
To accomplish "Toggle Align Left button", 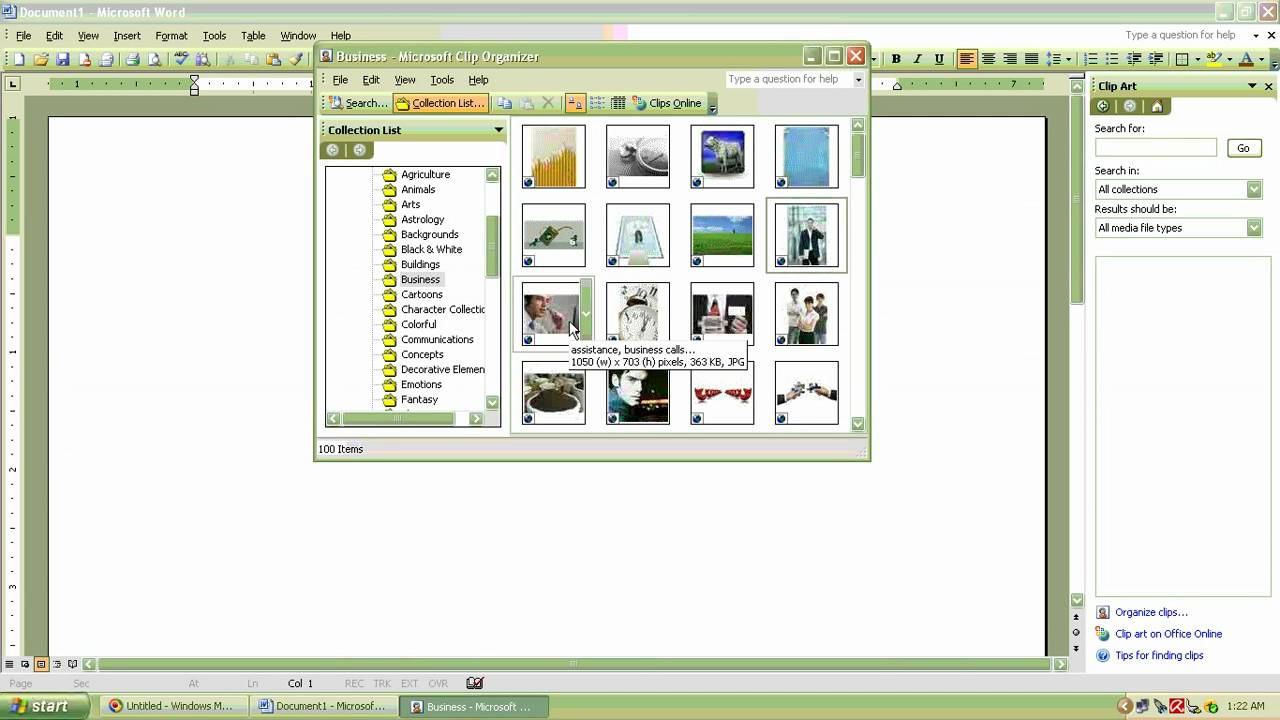I will point(967,59).
